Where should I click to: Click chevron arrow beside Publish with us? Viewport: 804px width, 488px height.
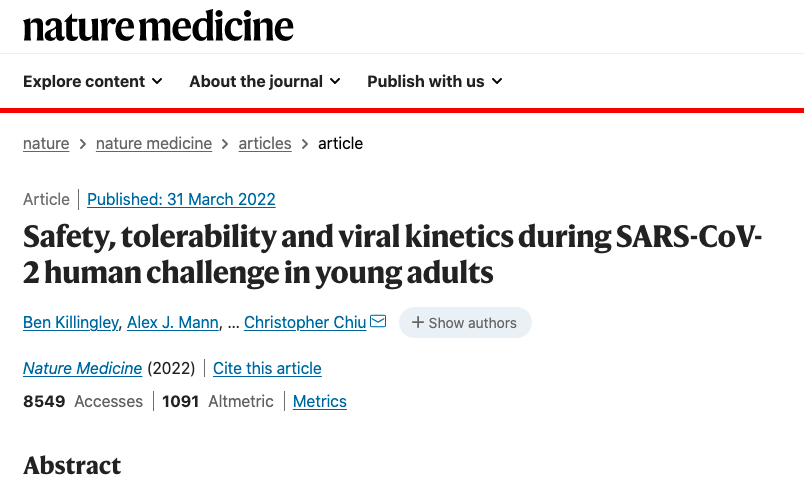tap(497, 81)
